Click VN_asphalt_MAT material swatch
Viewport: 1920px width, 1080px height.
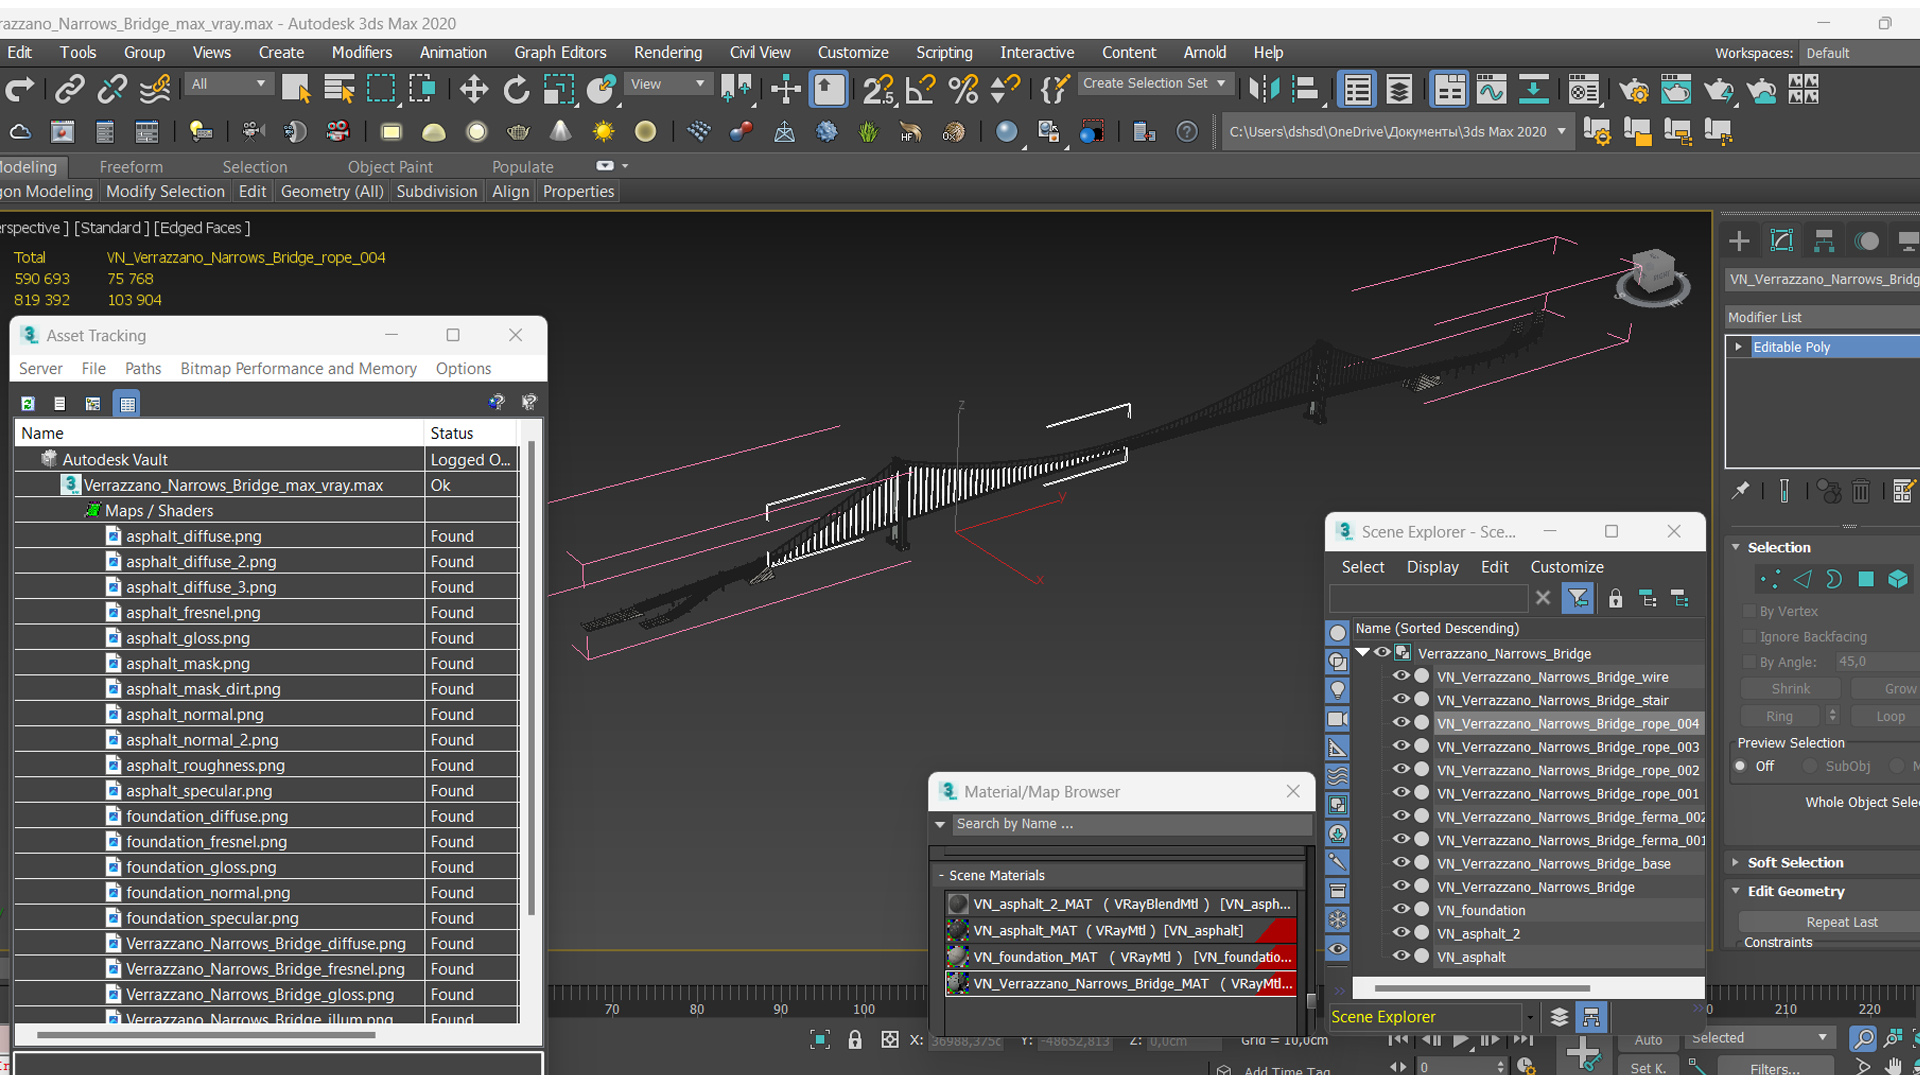tap(958, 930)
